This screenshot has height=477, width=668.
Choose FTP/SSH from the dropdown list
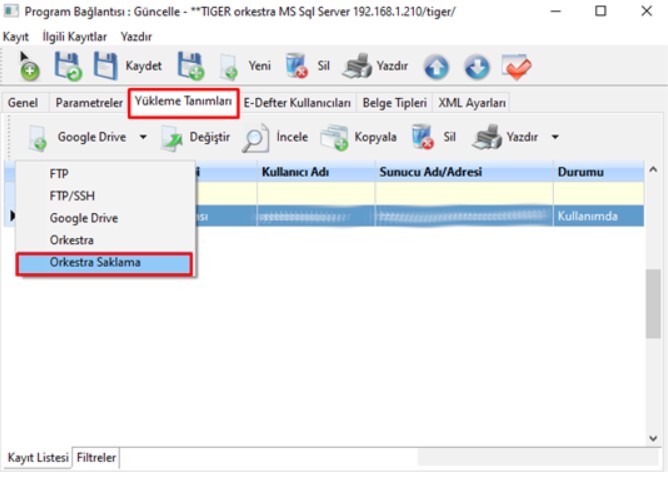click(x=72, y=196)
